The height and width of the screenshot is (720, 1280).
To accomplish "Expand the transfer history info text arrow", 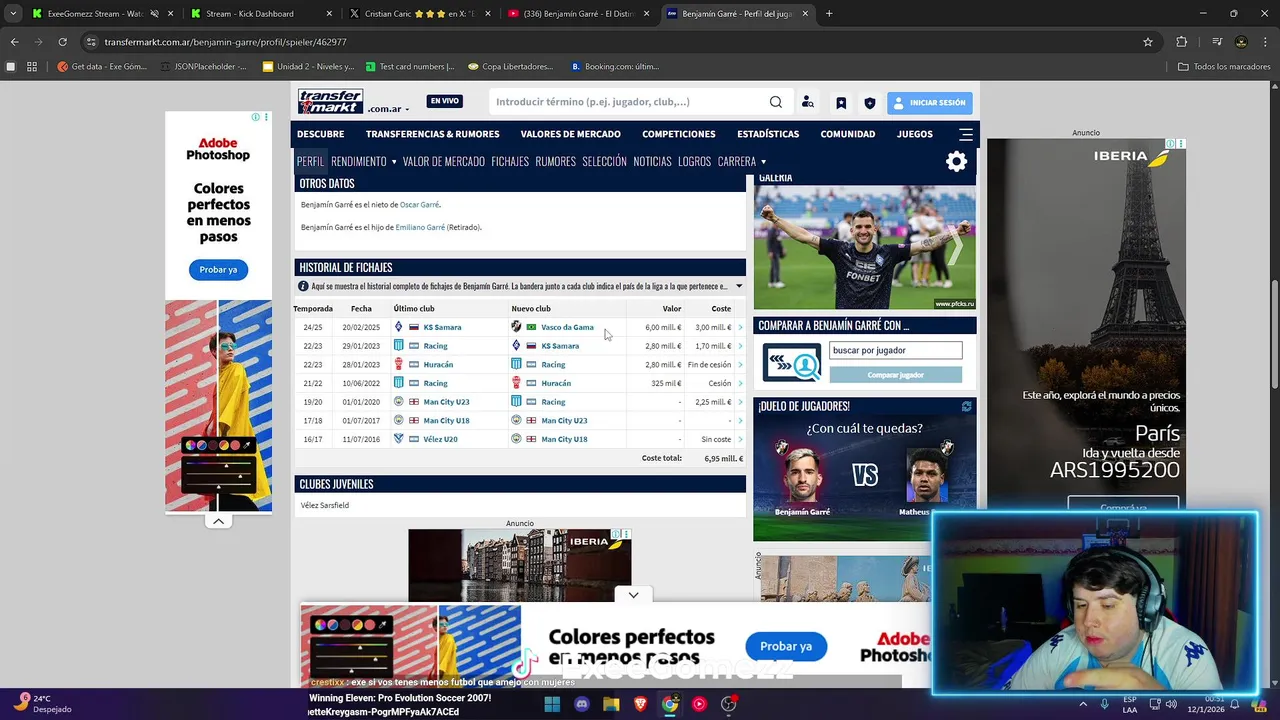I will (739, 286).
